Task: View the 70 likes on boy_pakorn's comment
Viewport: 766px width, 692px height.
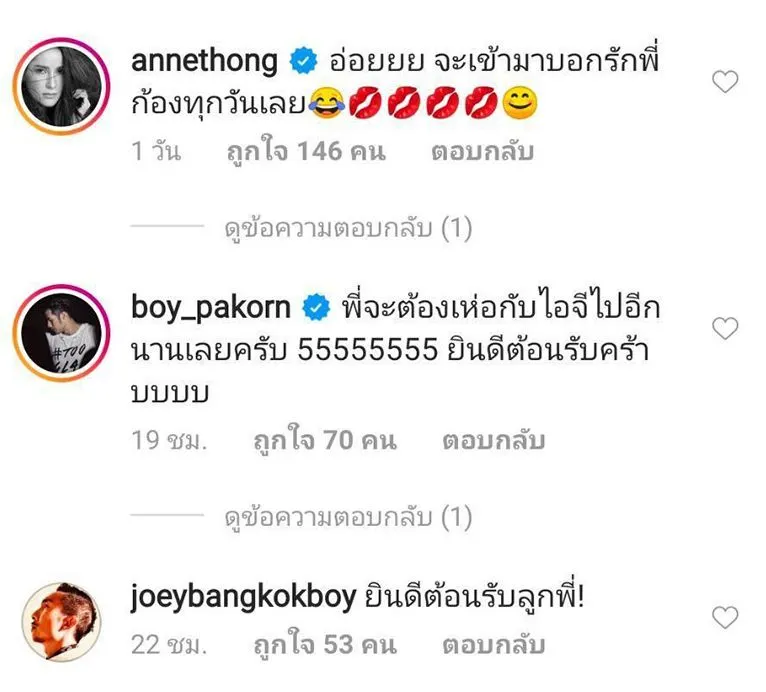Action: coord(325,440)
